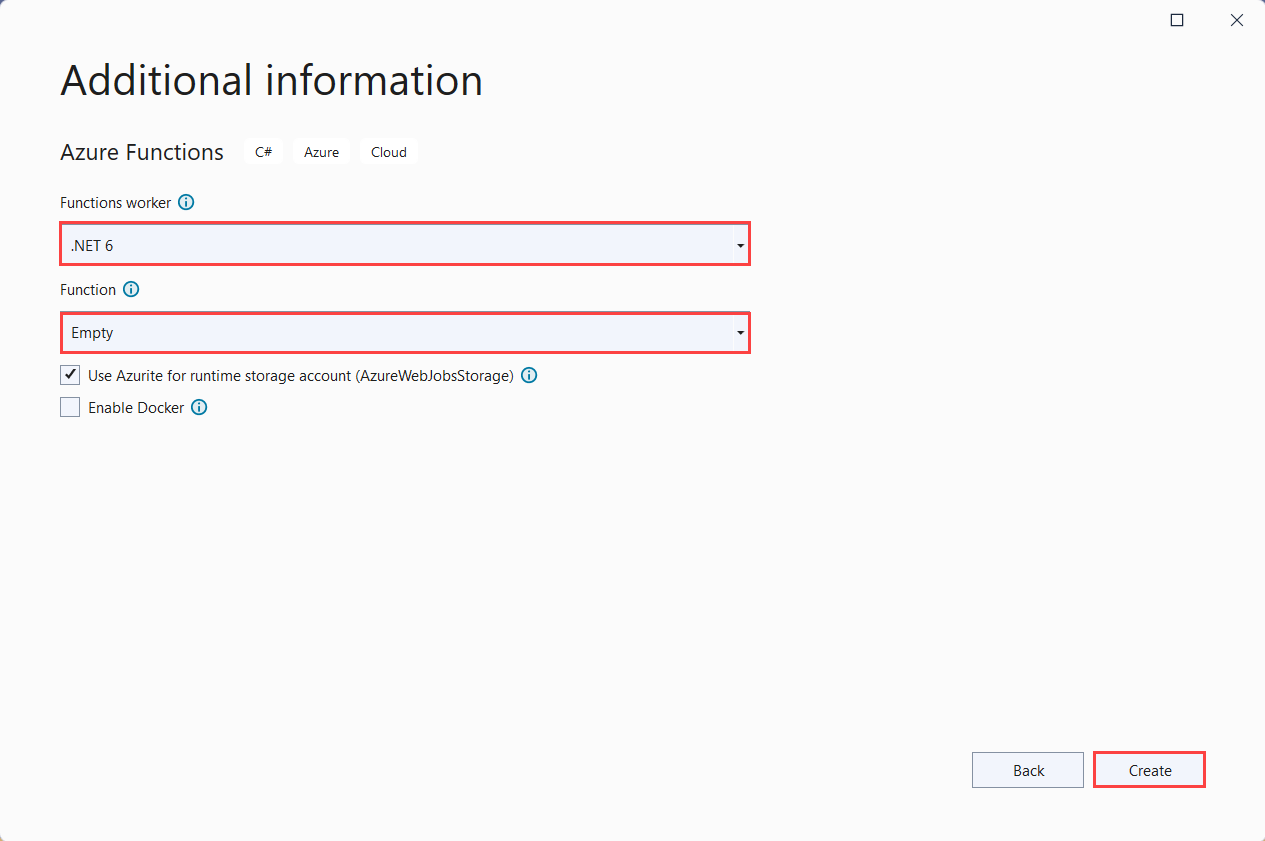The height and width of the screenshot is (841, 1265).
Task: Click the Create button
Action: tap(1149, 770)
